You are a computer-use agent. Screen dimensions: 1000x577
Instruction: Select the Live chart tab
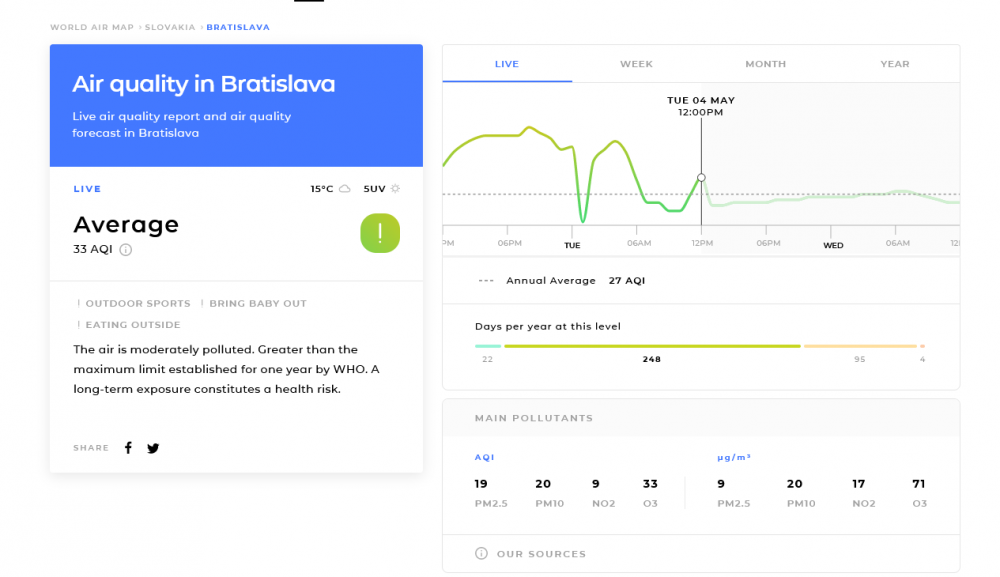(507, 64)
